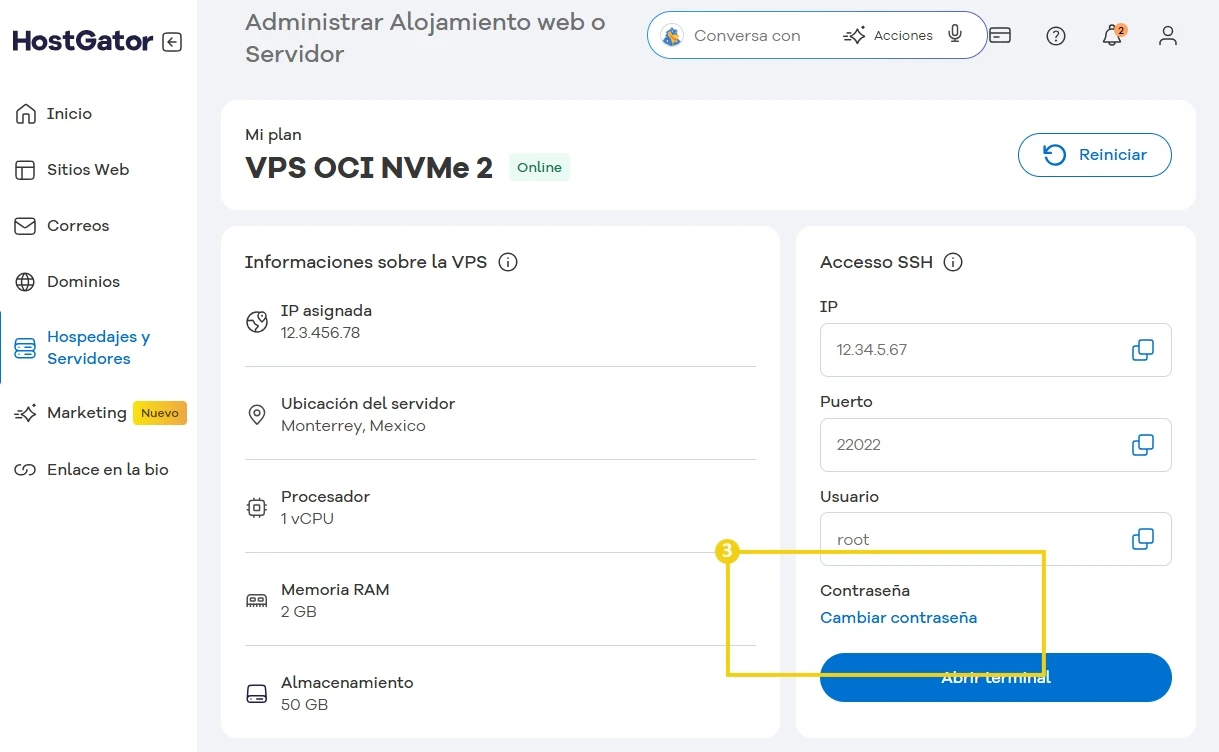Open help via the question mark icon
The image size is (1219, 752).
(1055, 36)
